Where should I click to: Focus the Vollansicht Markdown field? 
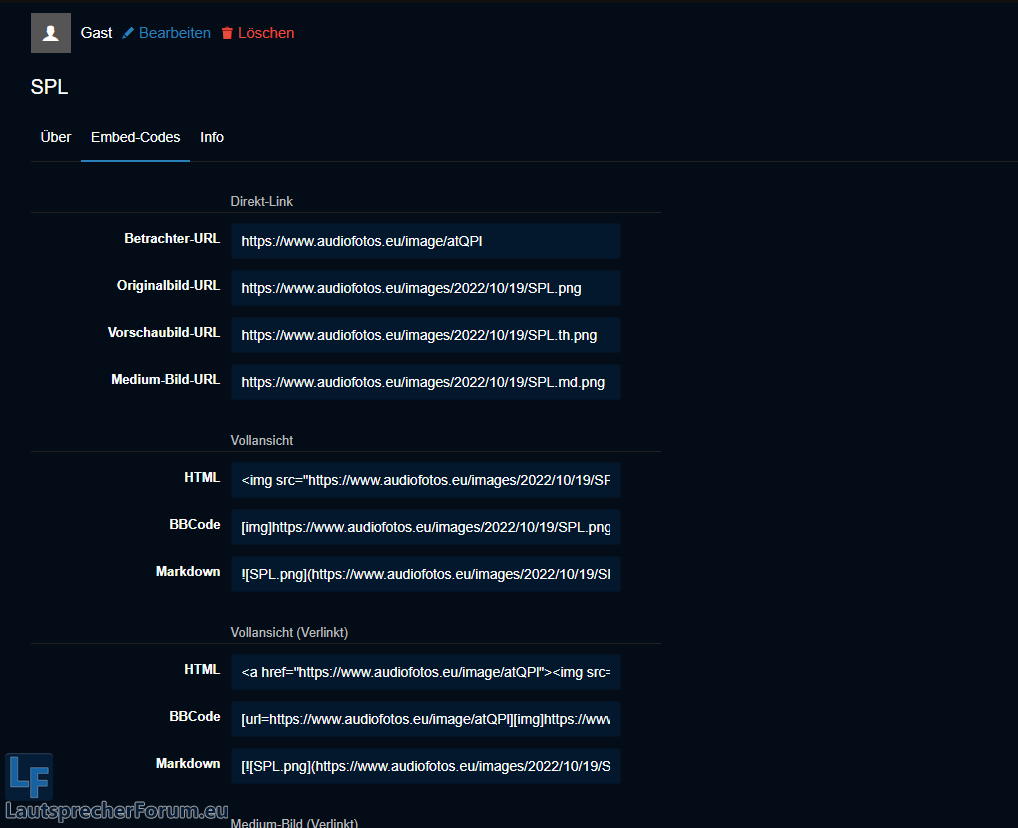pos(425,574)
